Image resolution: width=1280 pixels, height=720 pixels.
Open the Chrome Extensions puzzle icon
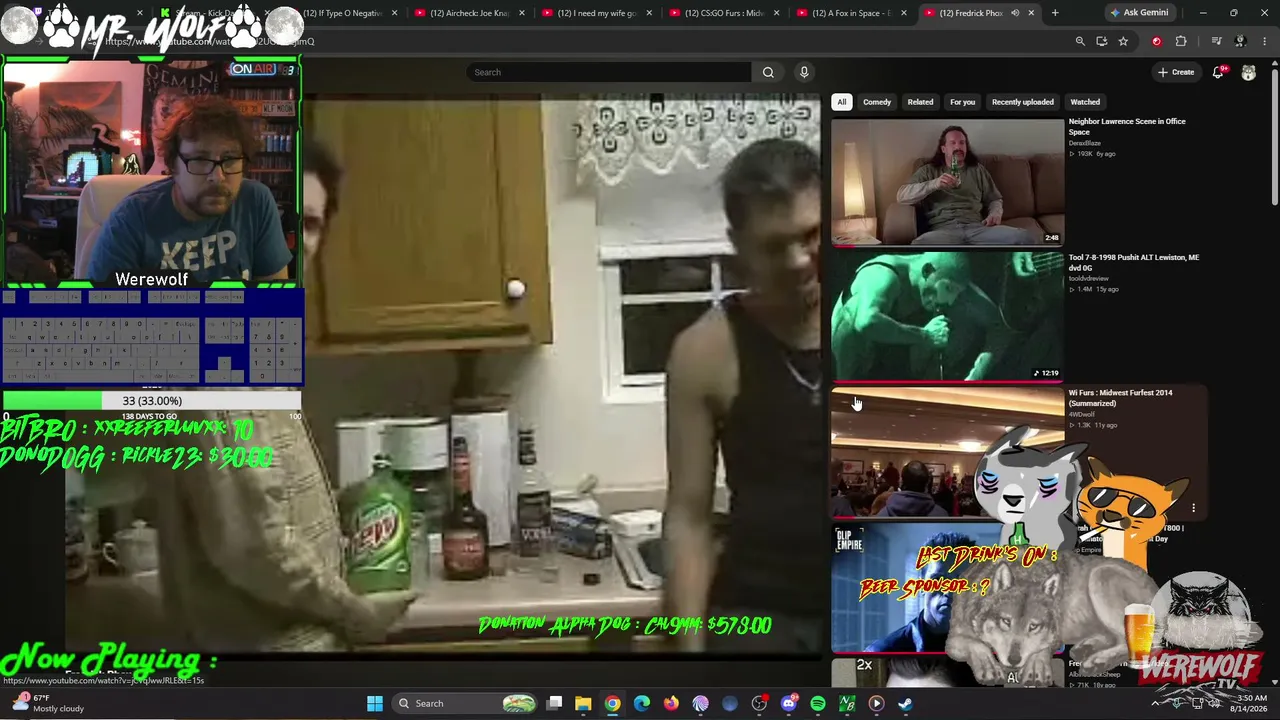click(x=1181, y=41)
